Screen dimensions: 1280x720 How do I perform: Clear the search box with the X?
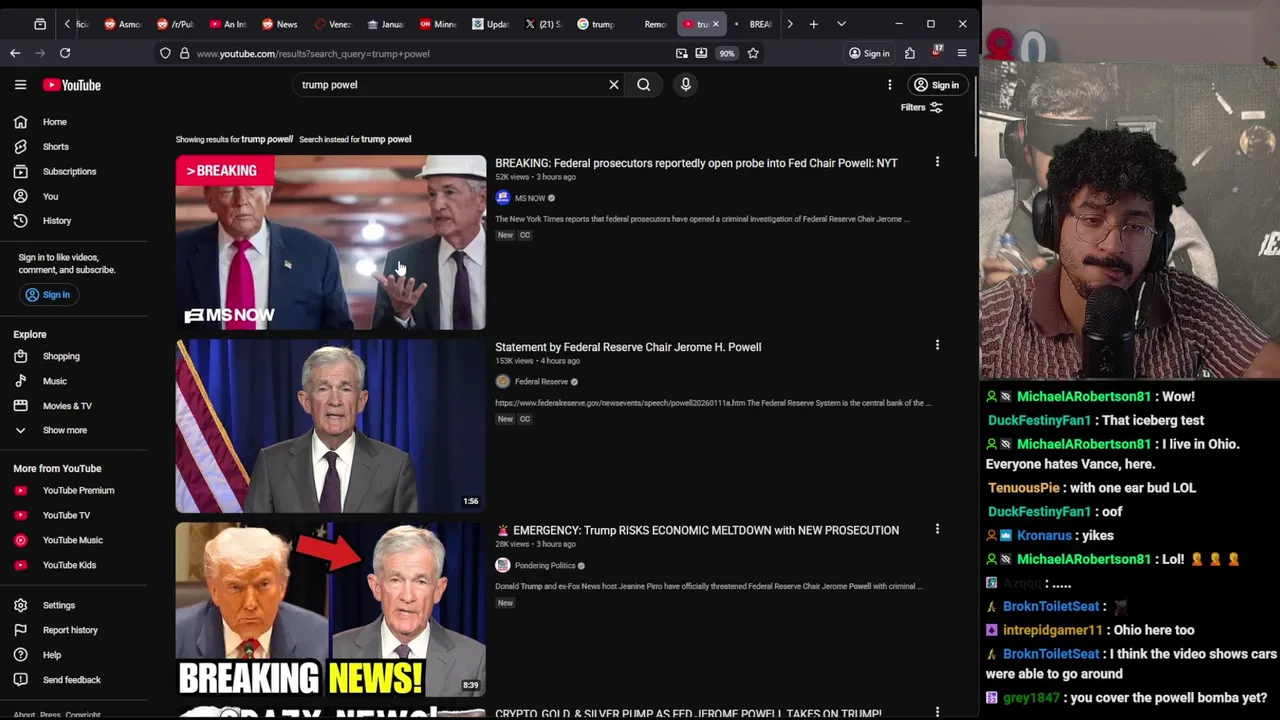pyautogui.click(x=614, y=85)
